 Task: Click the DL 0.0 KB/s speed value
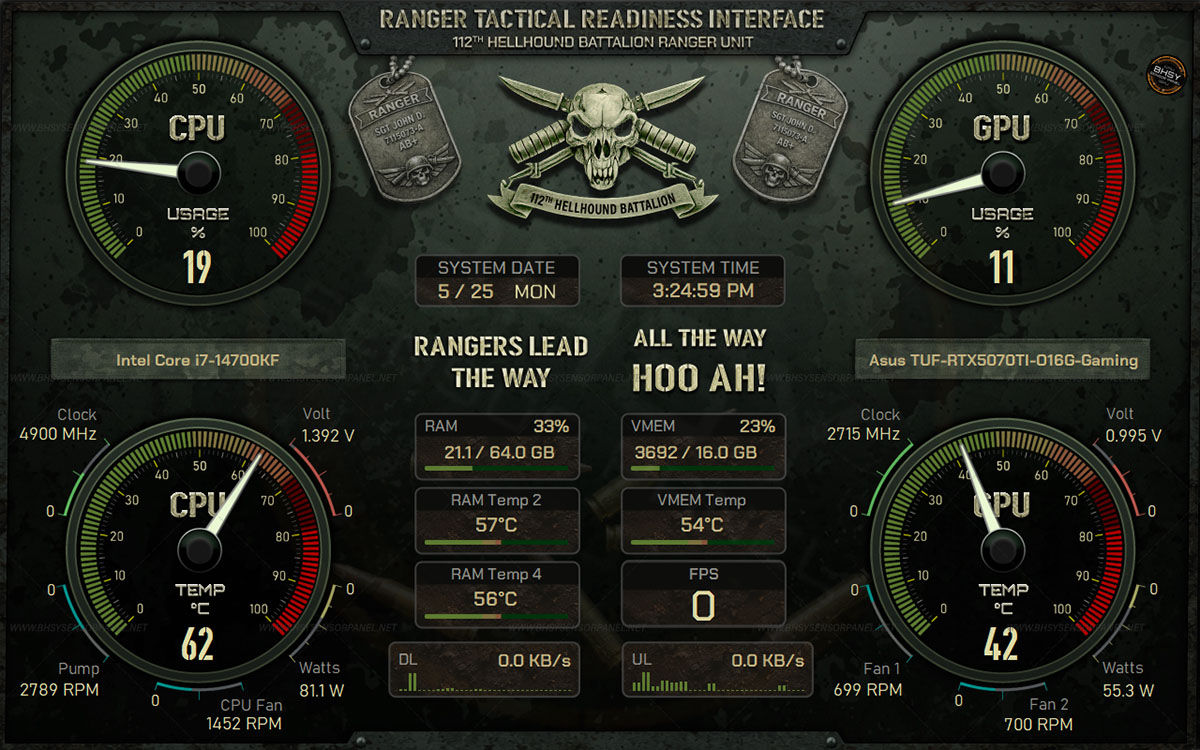pyautogui.click(x=534, y=660)
